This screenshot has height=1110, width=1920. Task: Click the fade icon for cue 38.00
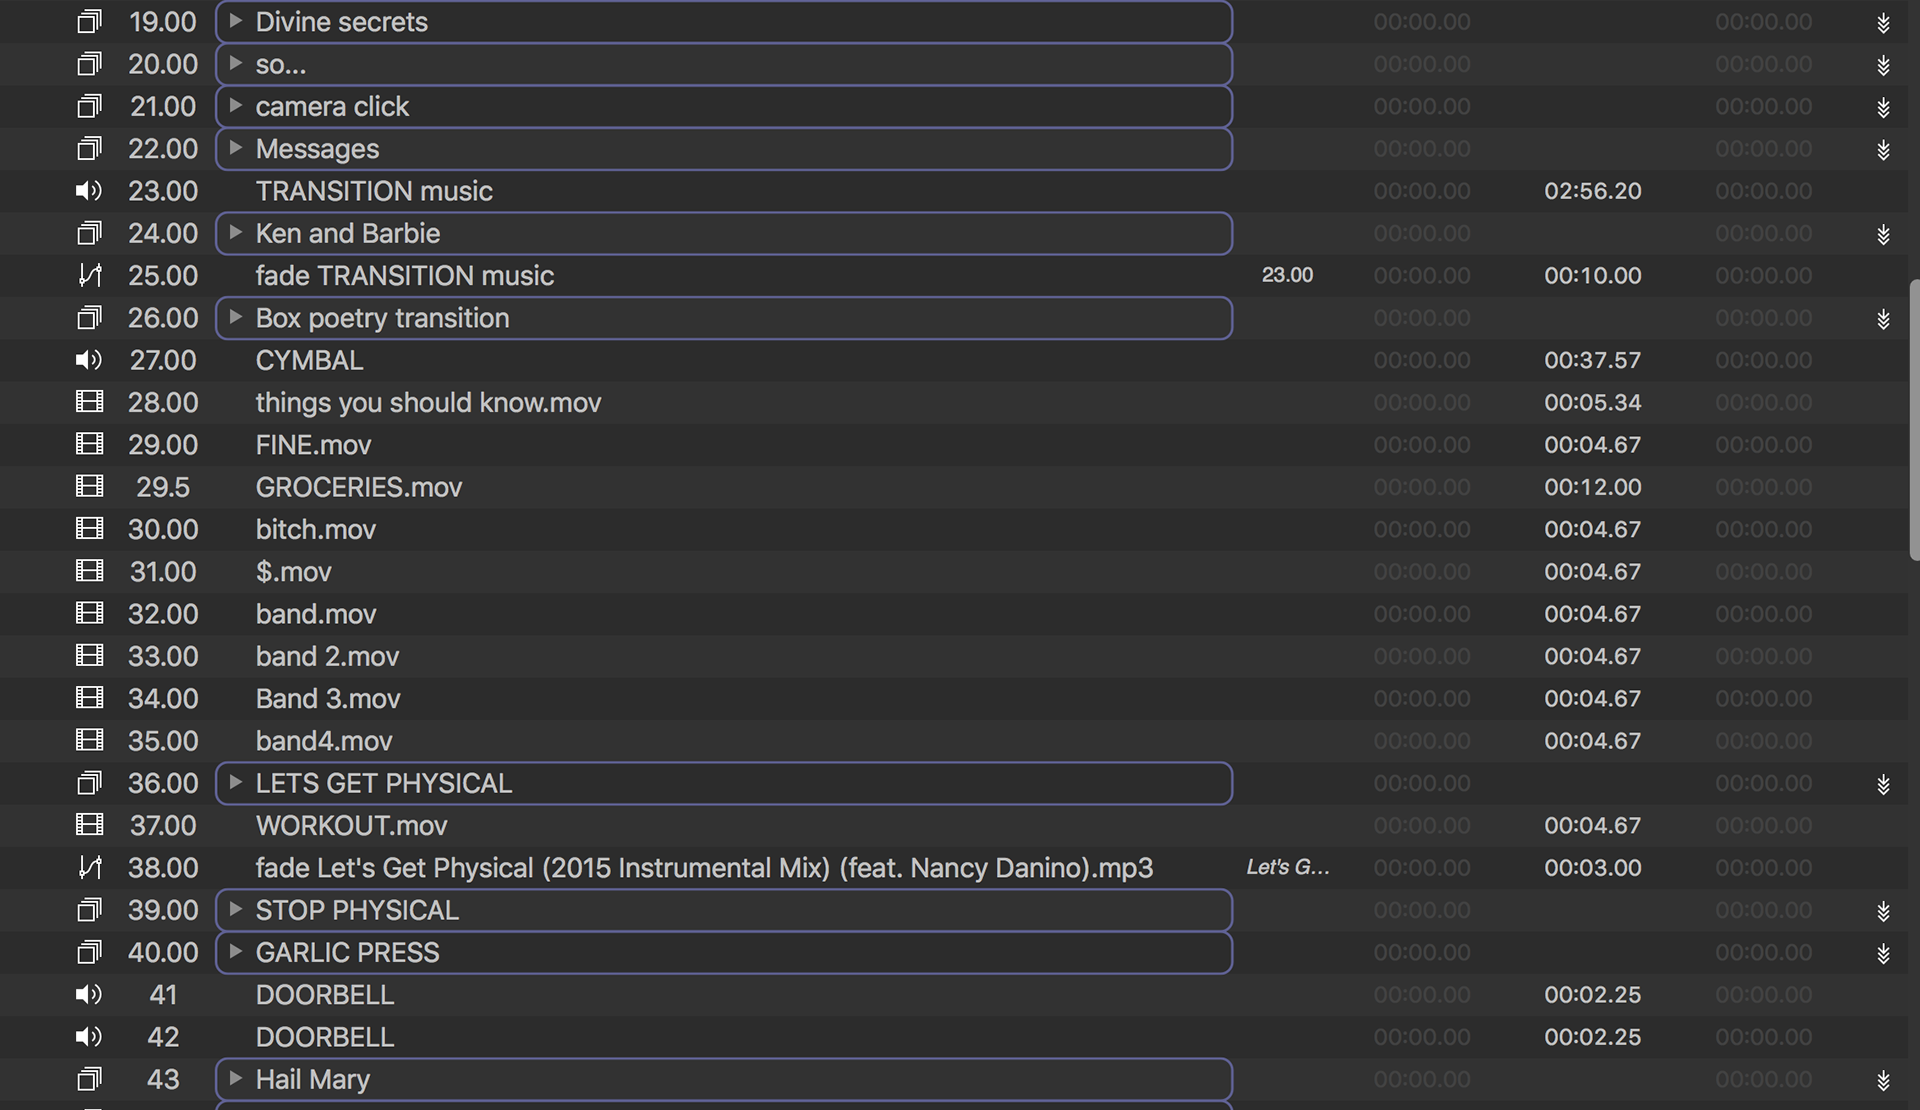[x=89, y=867]
